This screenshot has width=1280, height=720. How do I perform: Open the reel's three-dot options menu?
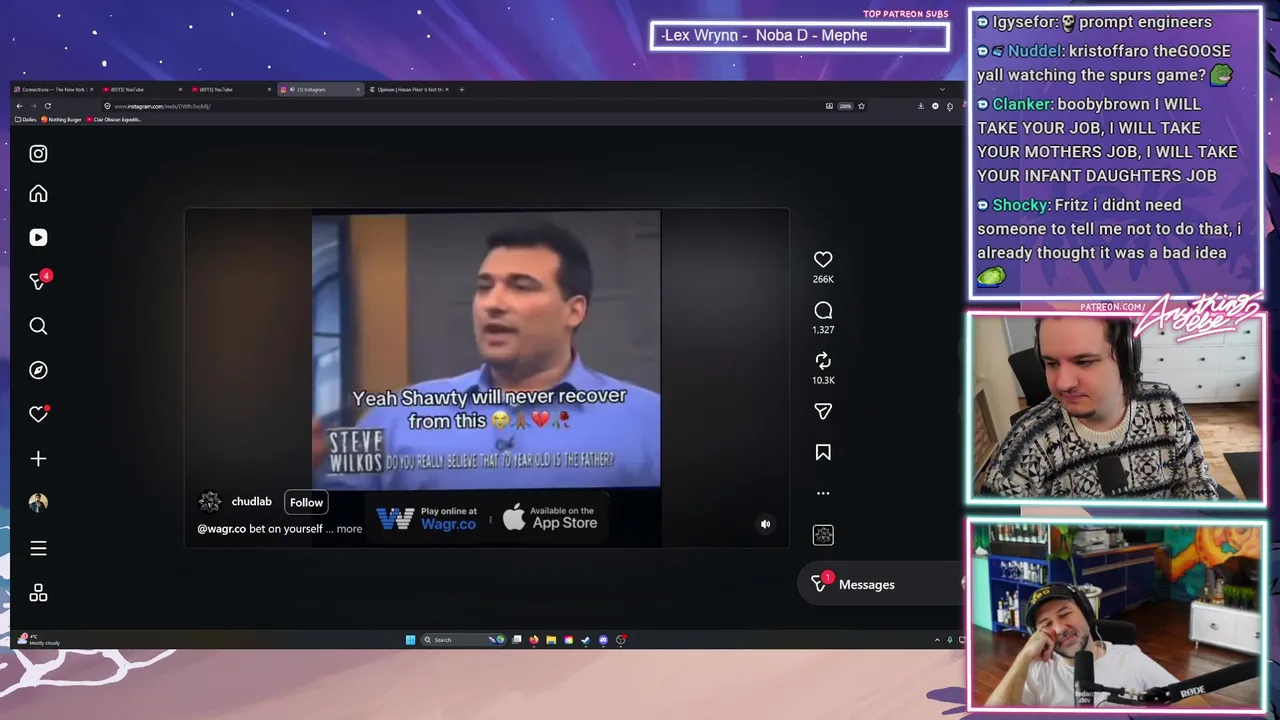click(823, 493)
